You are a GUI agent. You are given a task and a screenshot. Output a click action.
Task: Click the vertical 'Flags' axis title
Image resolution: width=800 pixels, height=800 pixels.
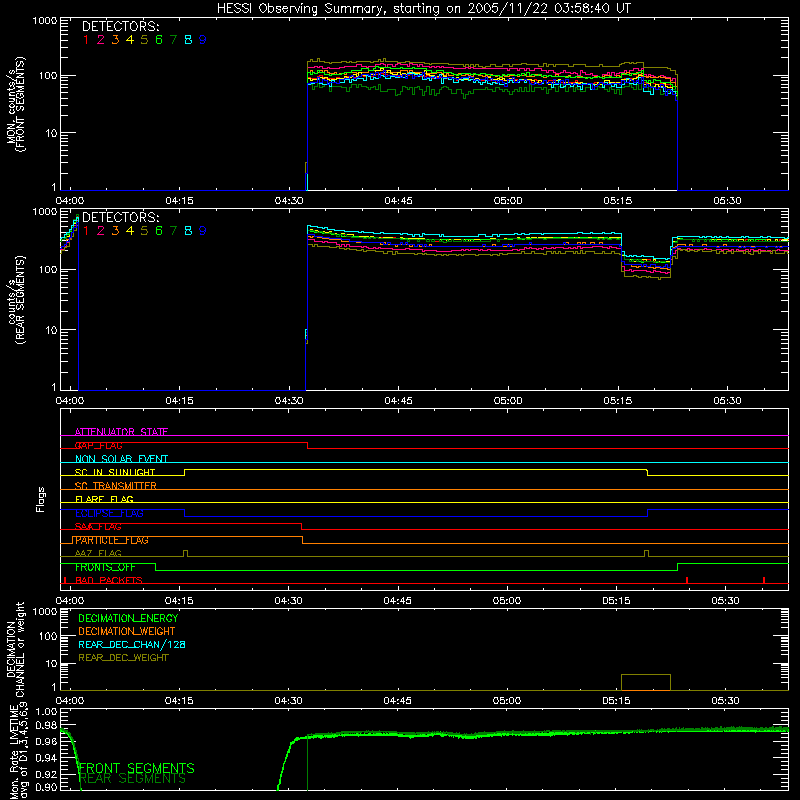pos(41,499)
